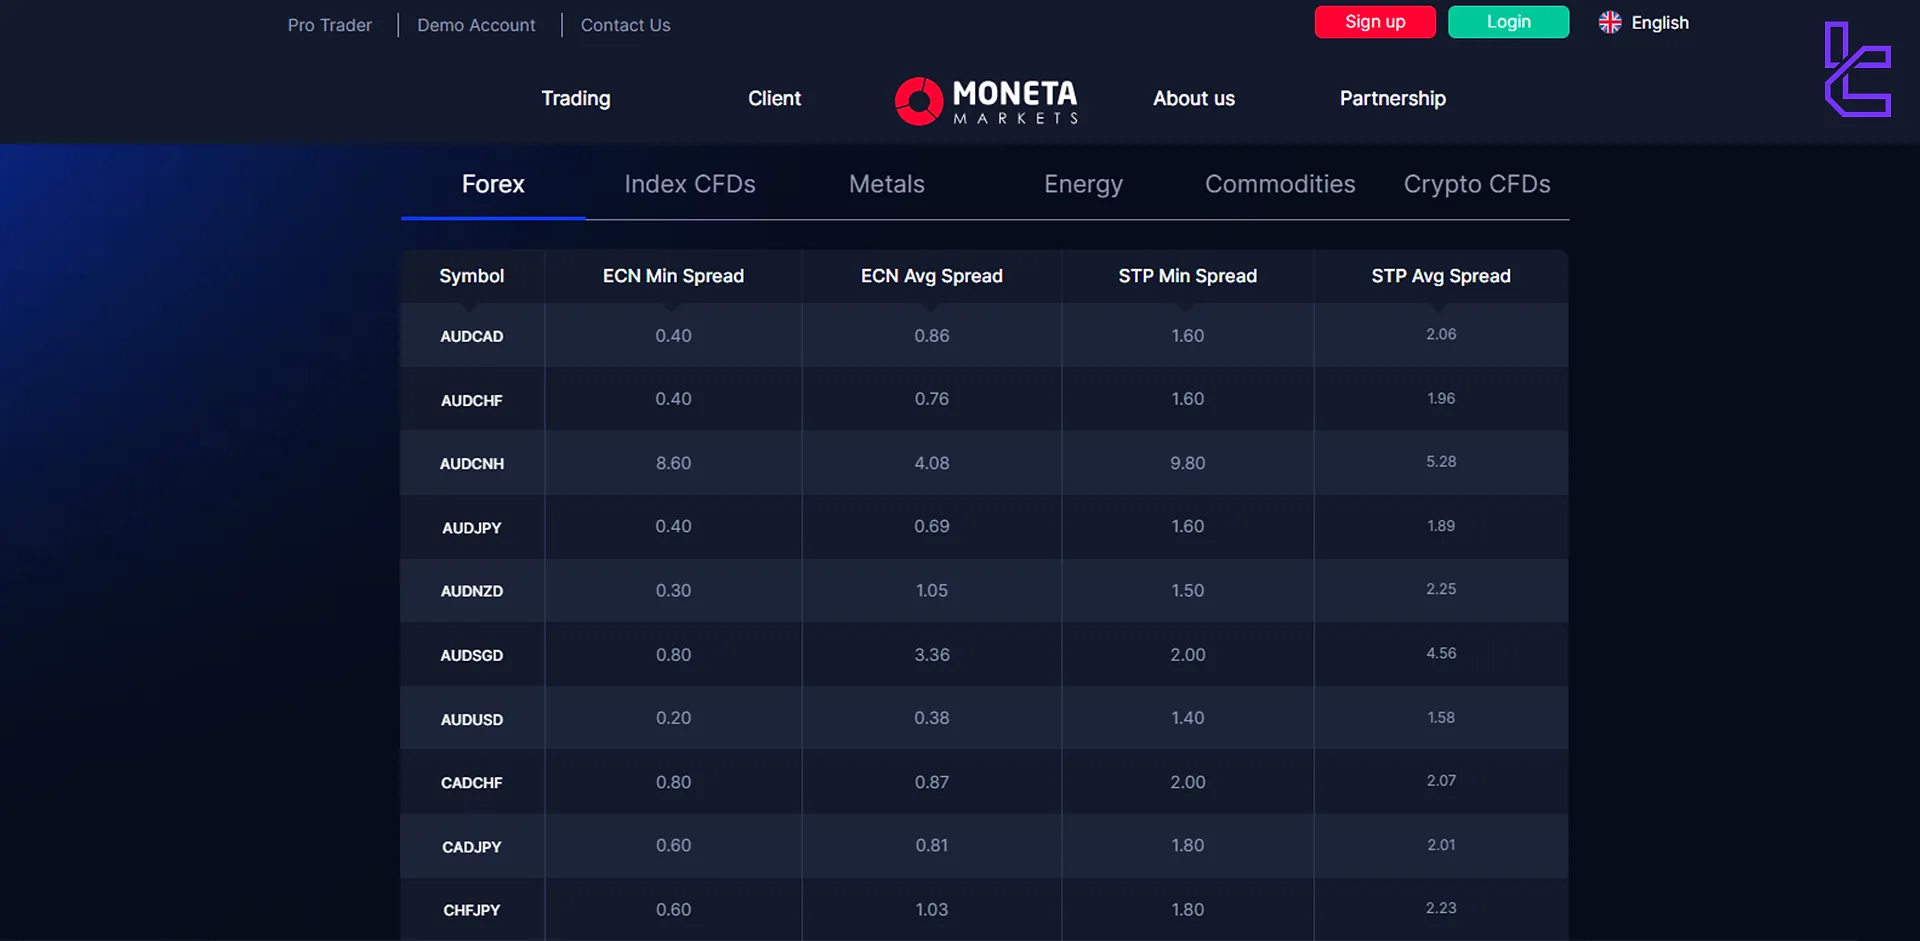
Task: Click AUDUSD STP avg spread 1.58
Action: click(x=1441, y=717)
